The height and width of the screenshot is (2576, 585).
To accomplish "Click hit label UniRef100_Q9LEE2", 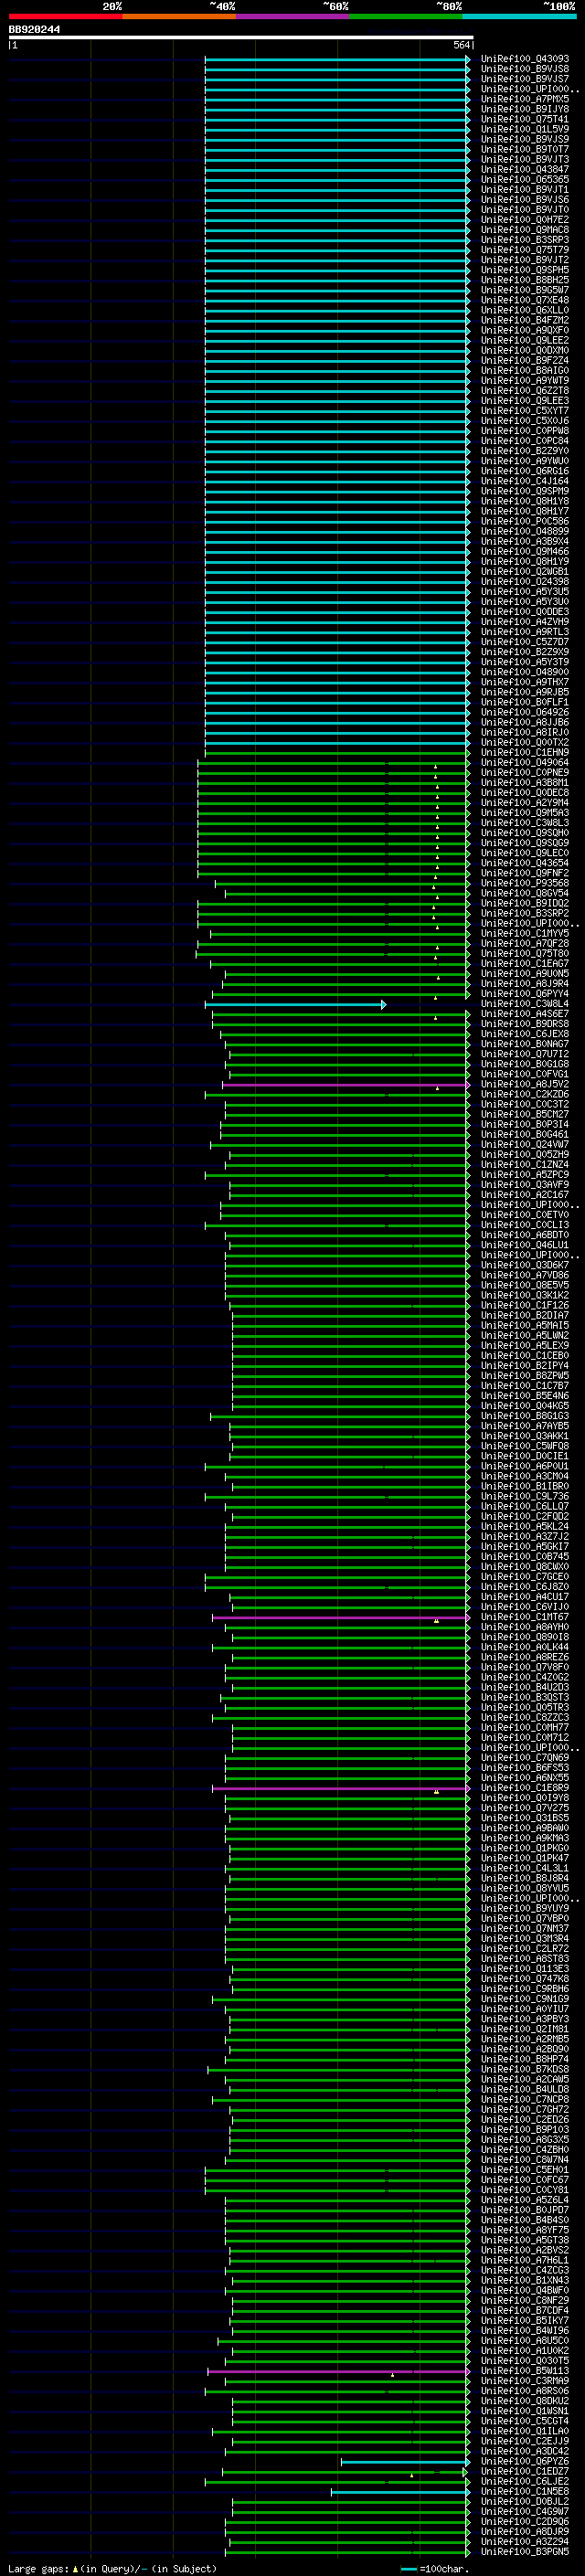I will coord(525,340).
